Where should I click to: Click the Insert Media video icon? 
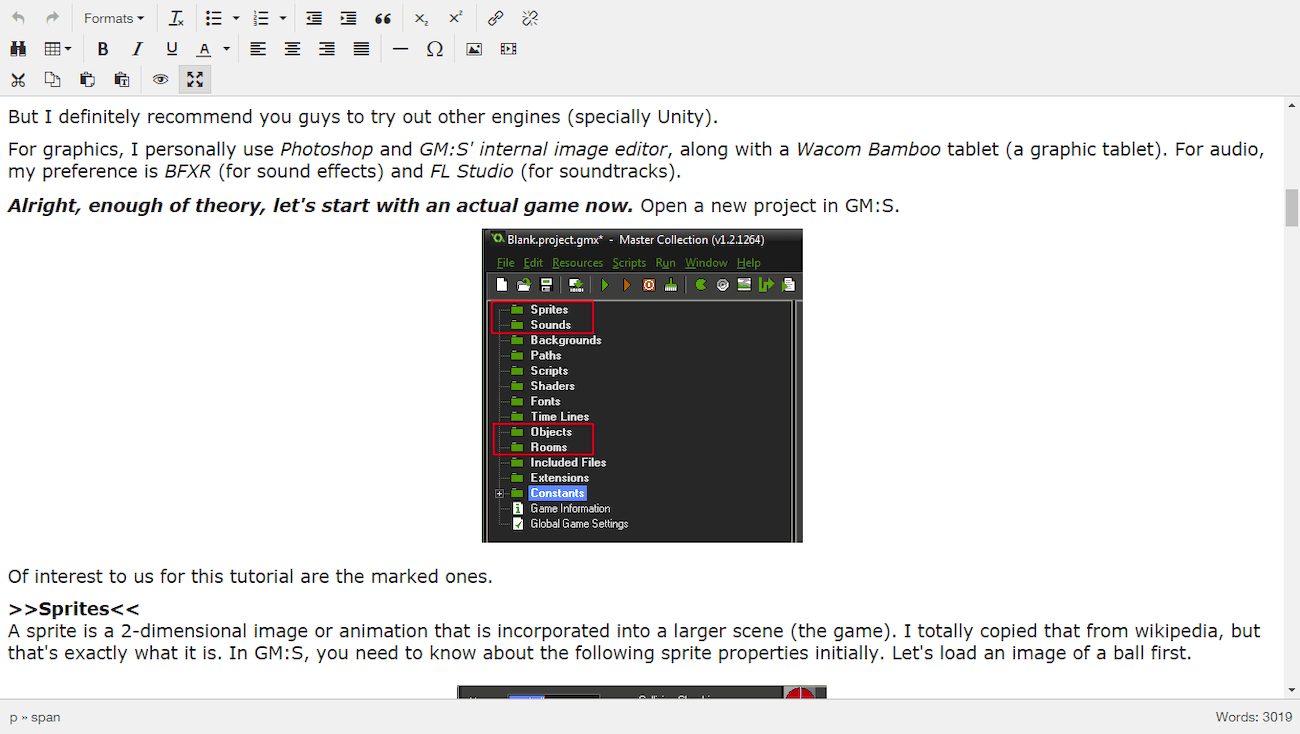pyautogui.click(x=508, y=49)
